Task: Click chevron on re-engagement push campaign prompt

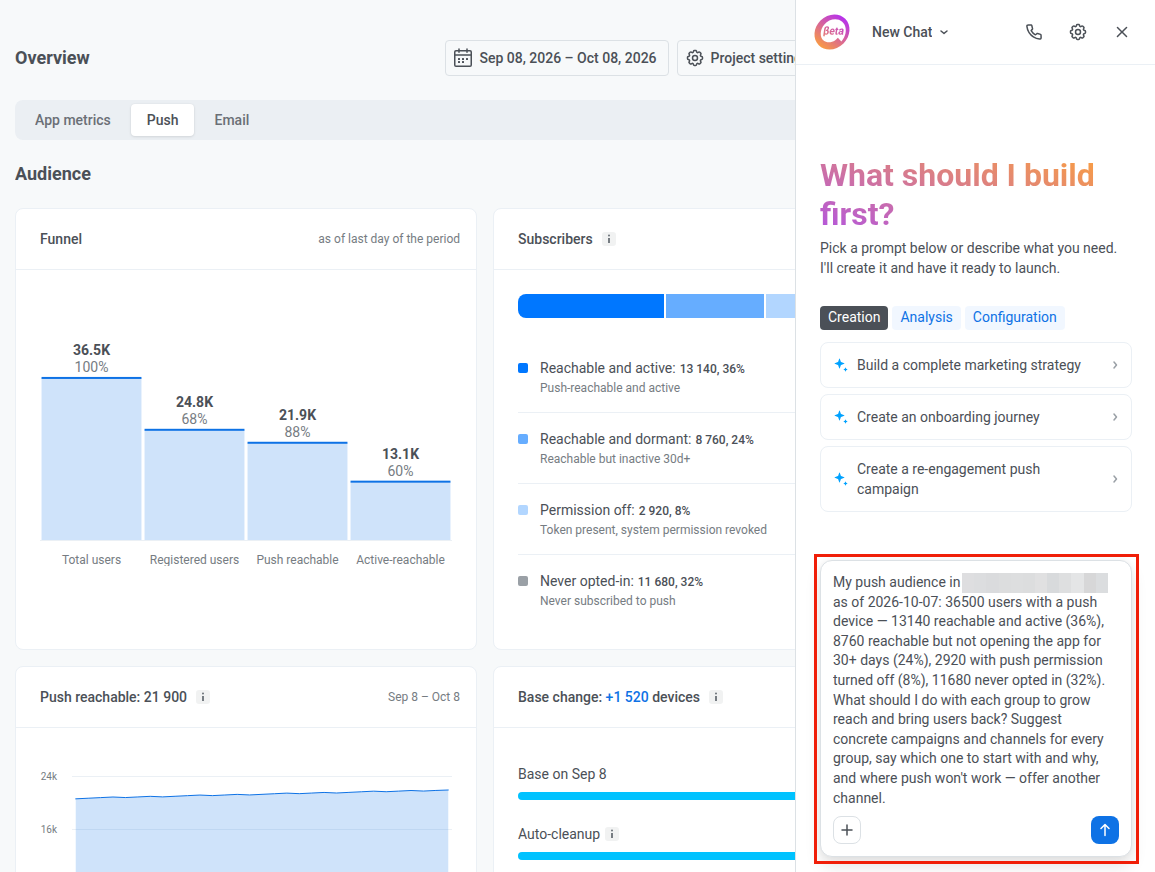Action: tap(1114, 479)
